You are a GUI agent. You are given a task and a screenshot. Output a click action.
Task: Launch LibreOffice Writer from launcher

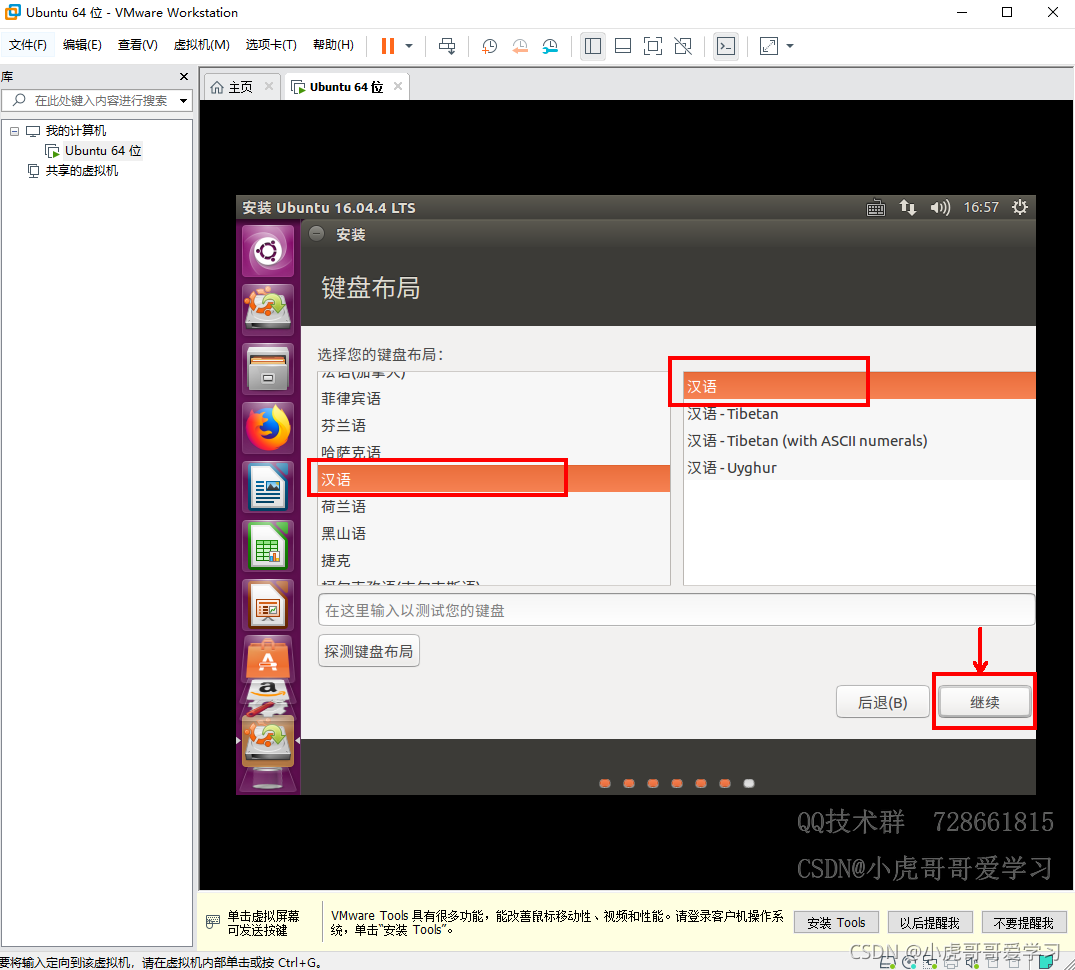268,487
